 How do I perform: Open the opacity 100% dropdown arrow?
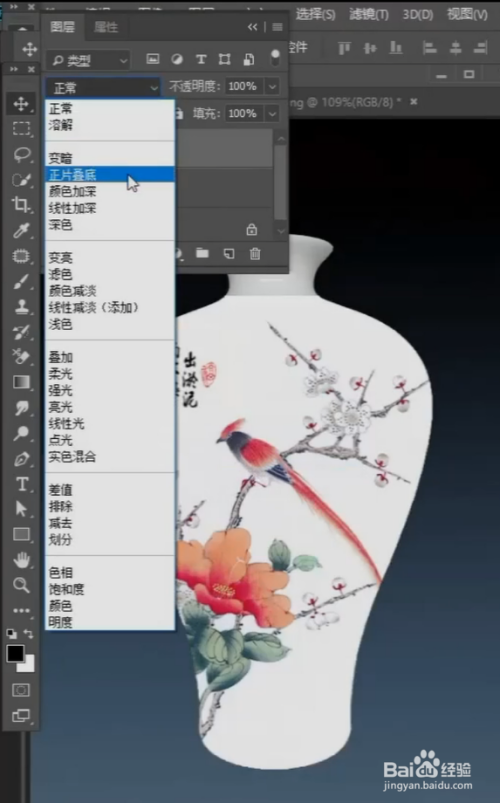pos(273,87)
